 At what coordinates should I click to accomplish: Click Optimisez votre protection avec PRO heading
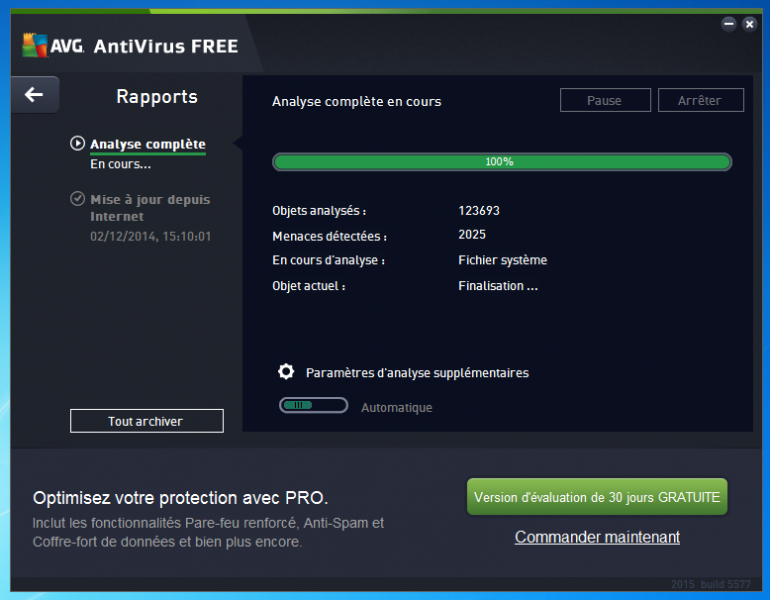tap(180, 498)
